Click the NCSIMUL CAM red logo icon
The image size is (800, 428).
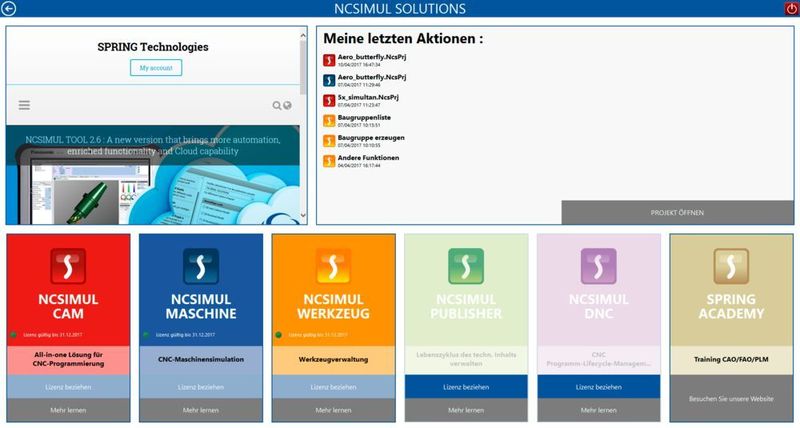click(x=68, y=266)
